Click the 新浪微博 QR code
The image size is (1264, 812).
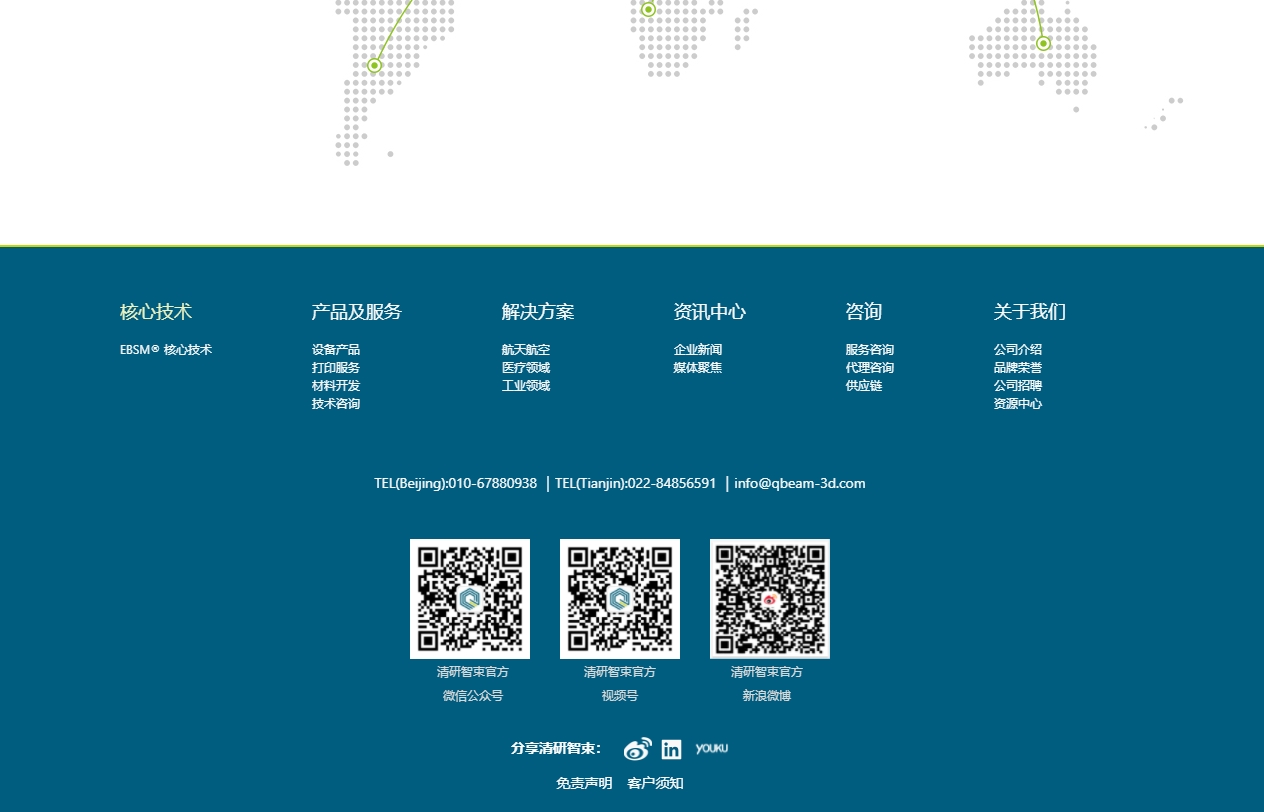[769, 598]
